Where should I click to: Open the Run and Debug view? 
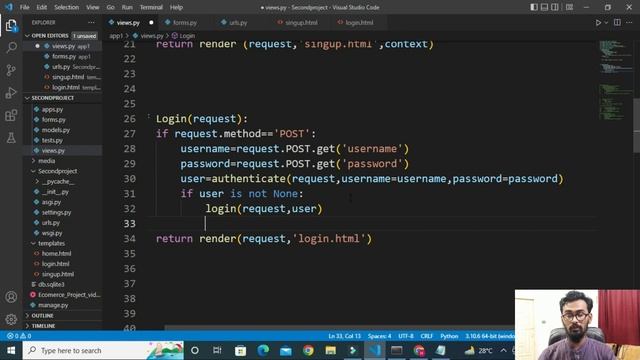[11, 93]
